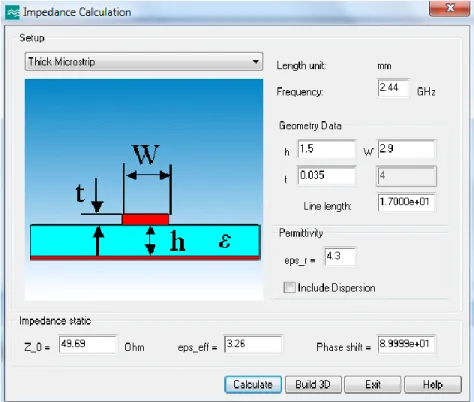The image size is (474, 402).
Task: Click the Exit button
Action: pyautogui.click(x=373, y=385)
